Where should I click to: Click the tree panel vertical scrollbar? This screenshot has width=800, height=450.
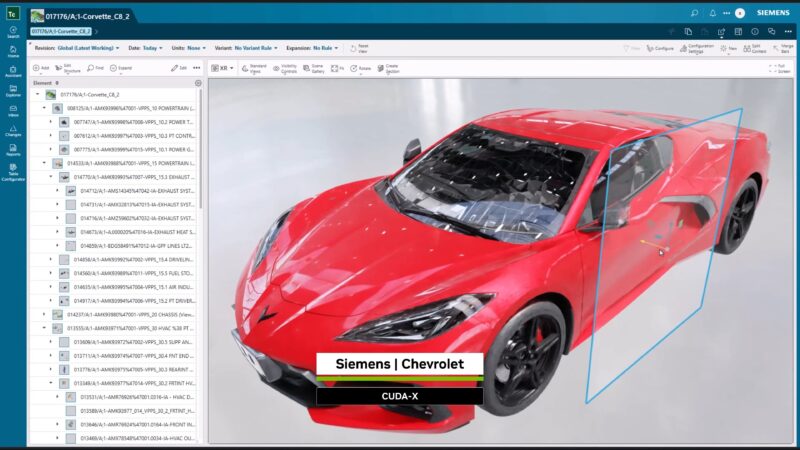tap(200, 149)
